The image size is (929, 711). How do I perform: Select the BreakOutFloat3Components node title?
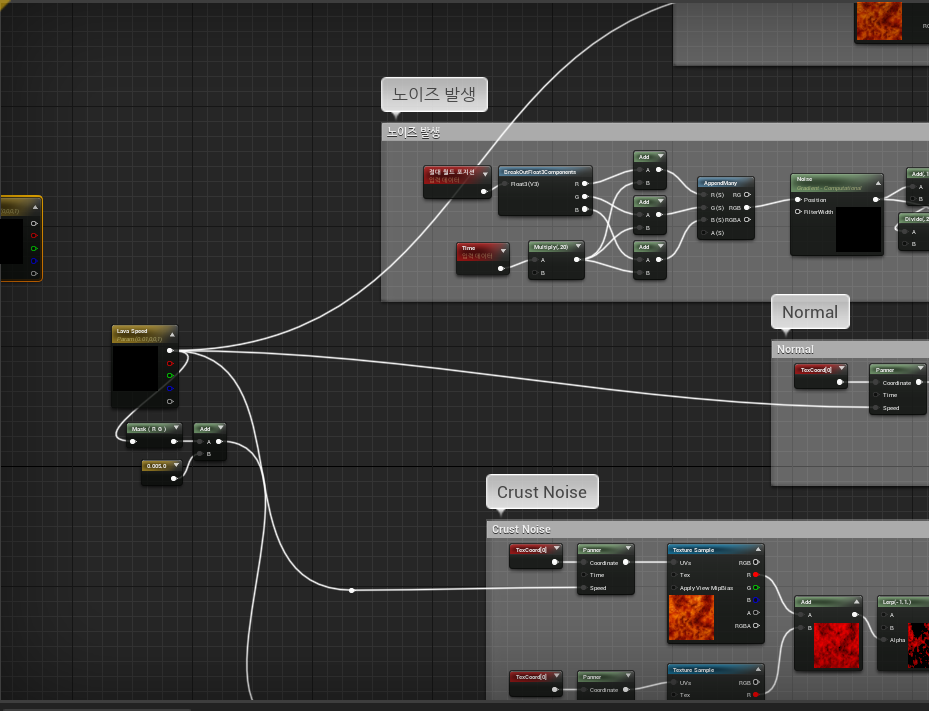pyautogui.click(x=540, y=172)
